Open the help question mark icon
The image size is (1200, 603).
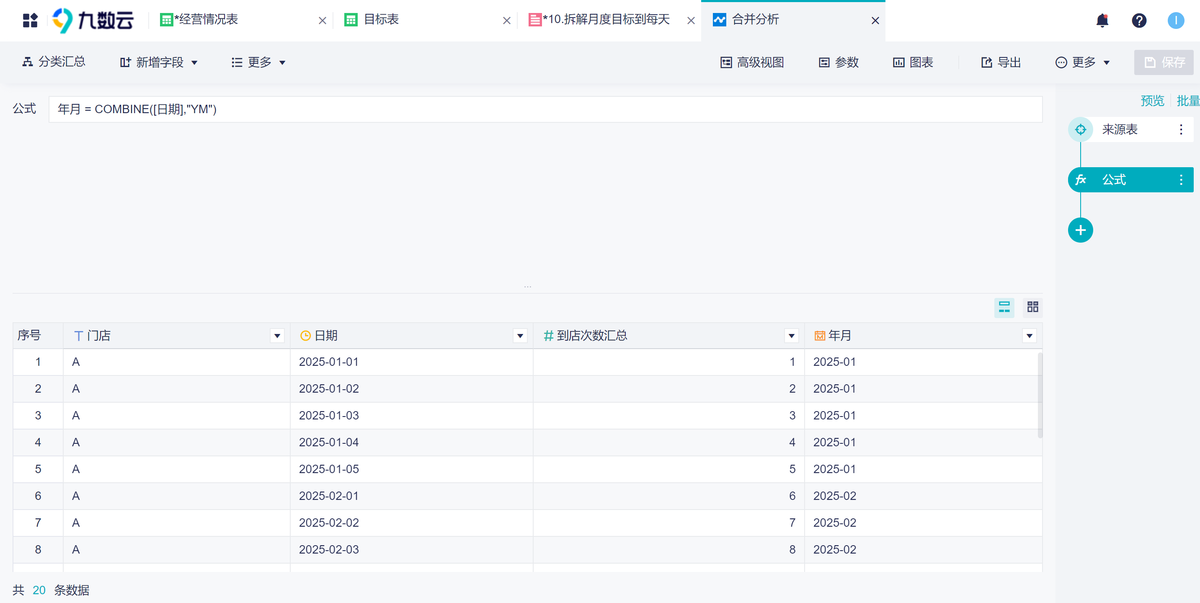[1139, 19]
